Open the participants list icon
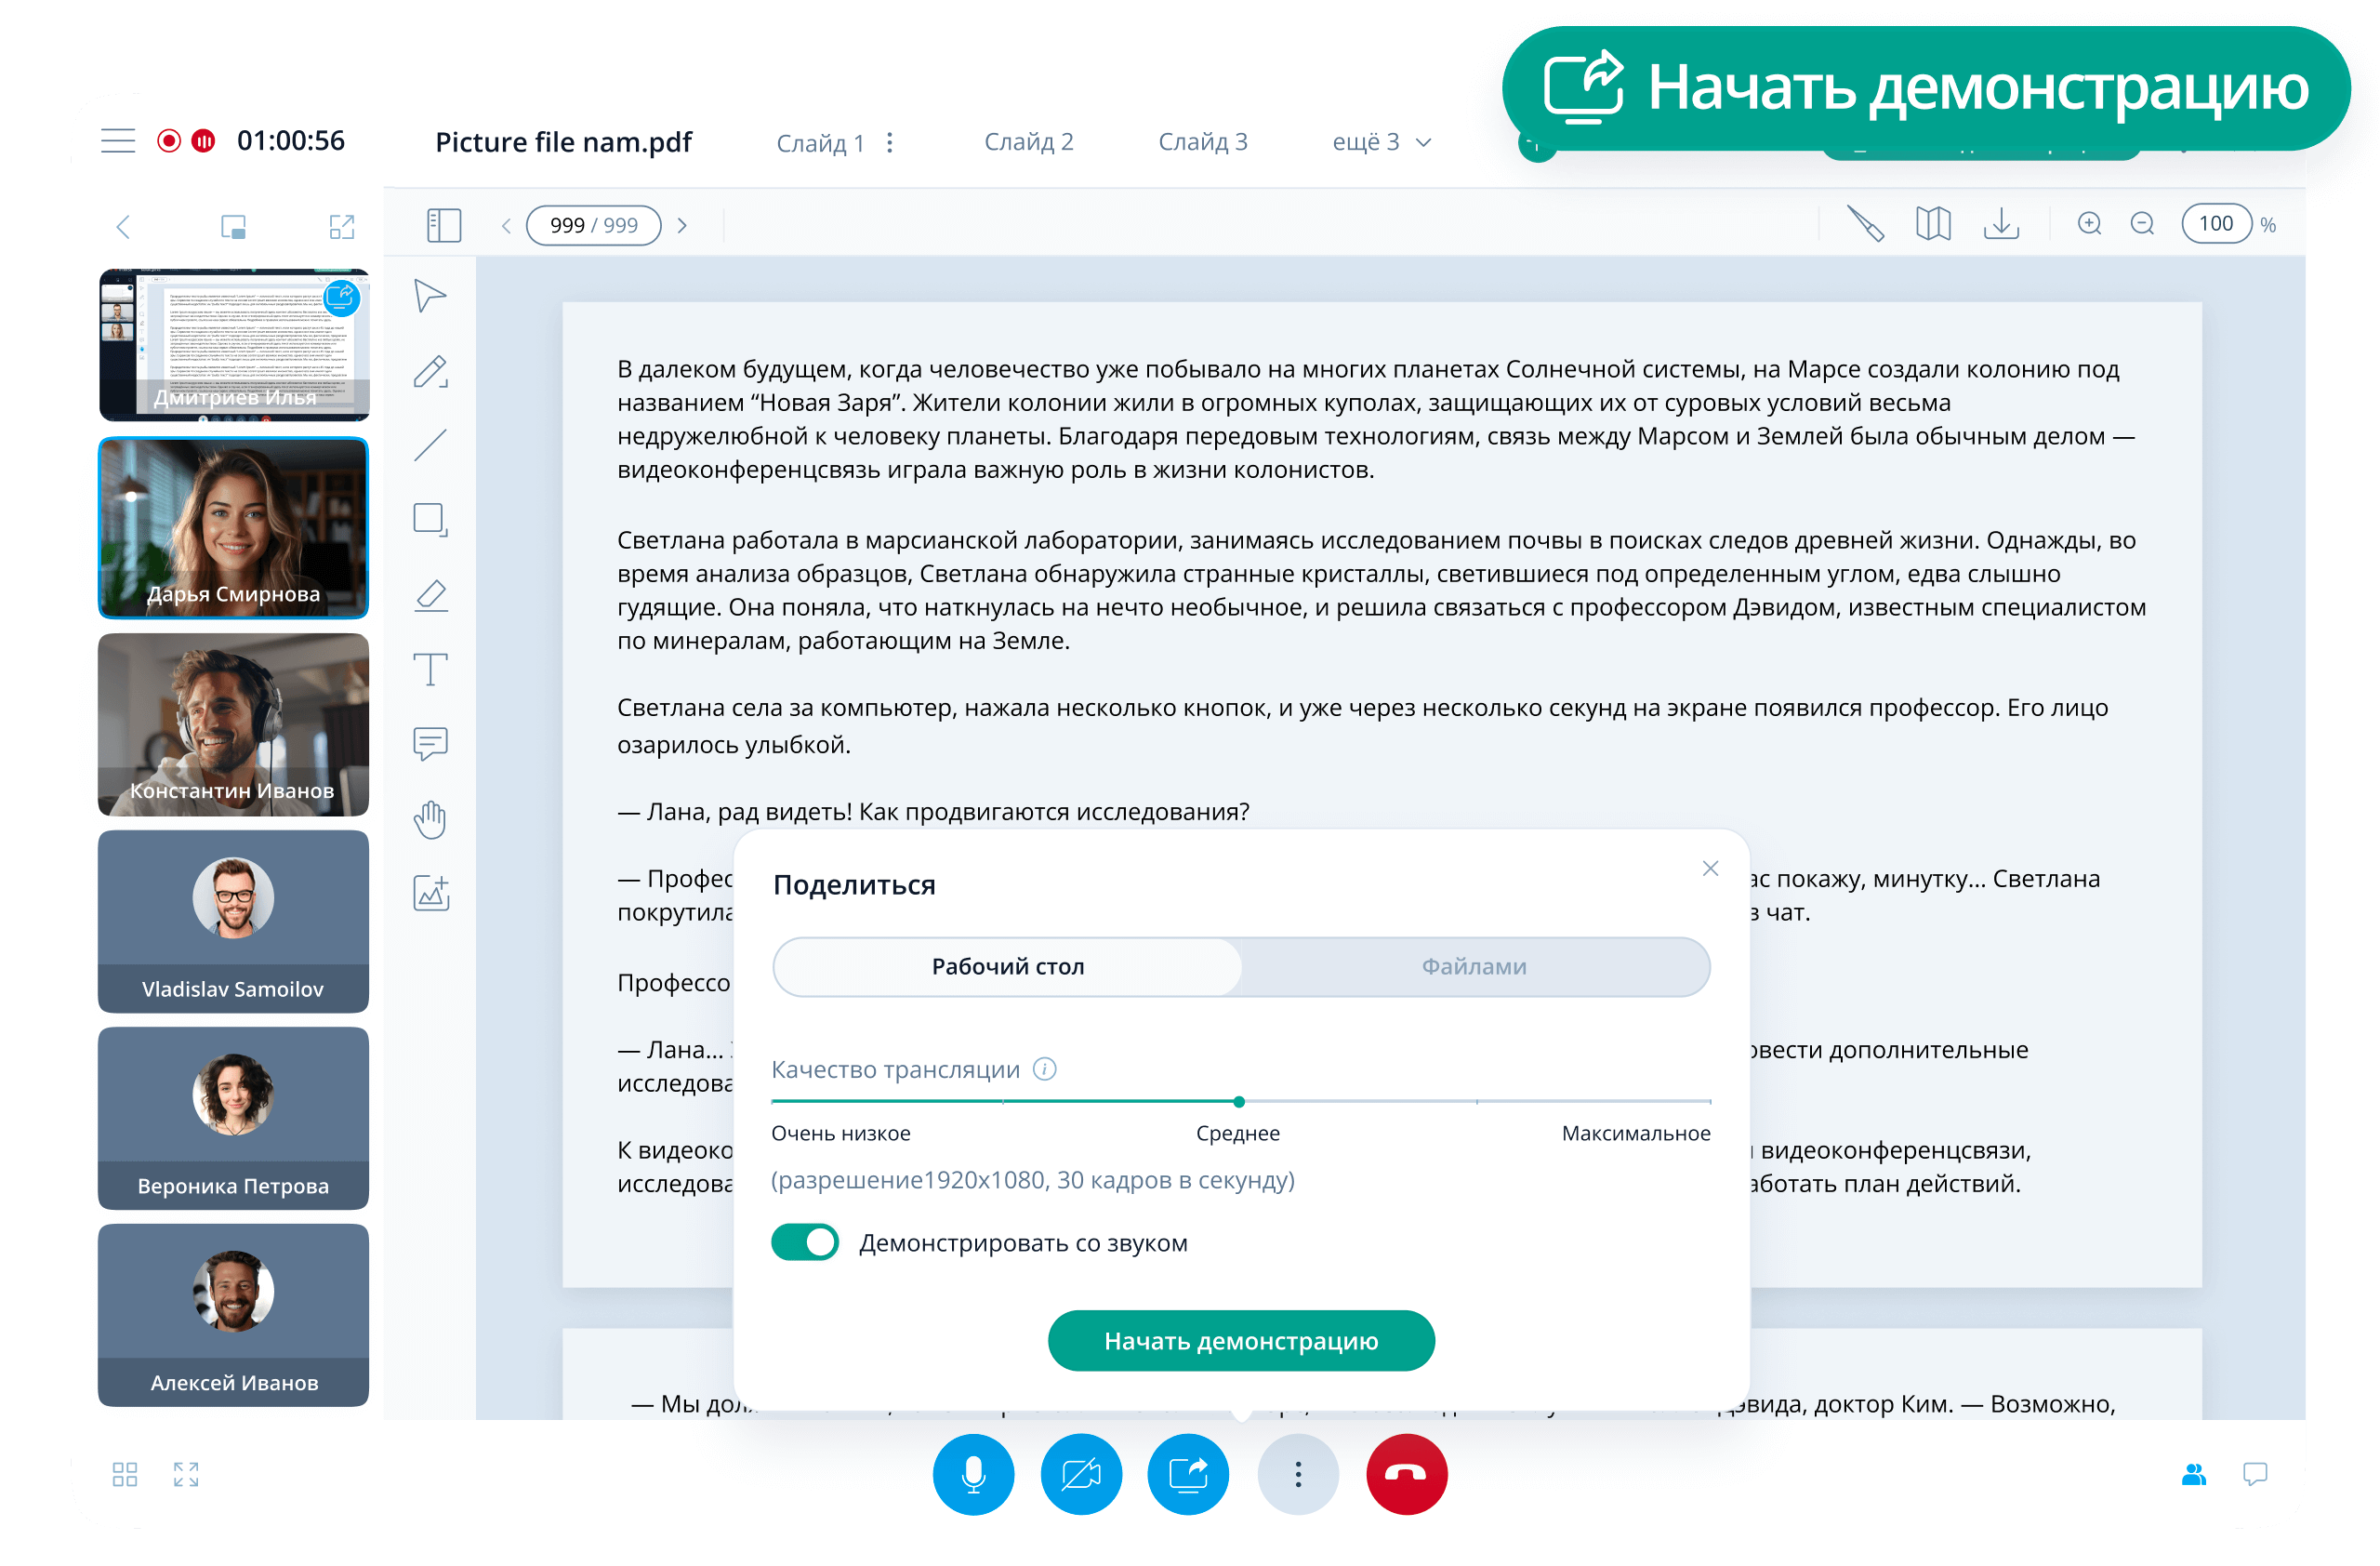This screenshot has height=1566, width=2380. click(x=2194, y=1474)
